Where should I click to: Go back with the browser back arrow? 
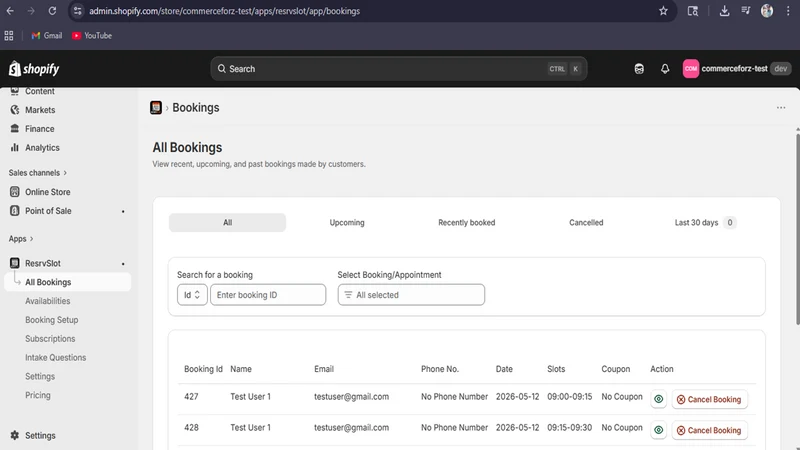(10, 11)
